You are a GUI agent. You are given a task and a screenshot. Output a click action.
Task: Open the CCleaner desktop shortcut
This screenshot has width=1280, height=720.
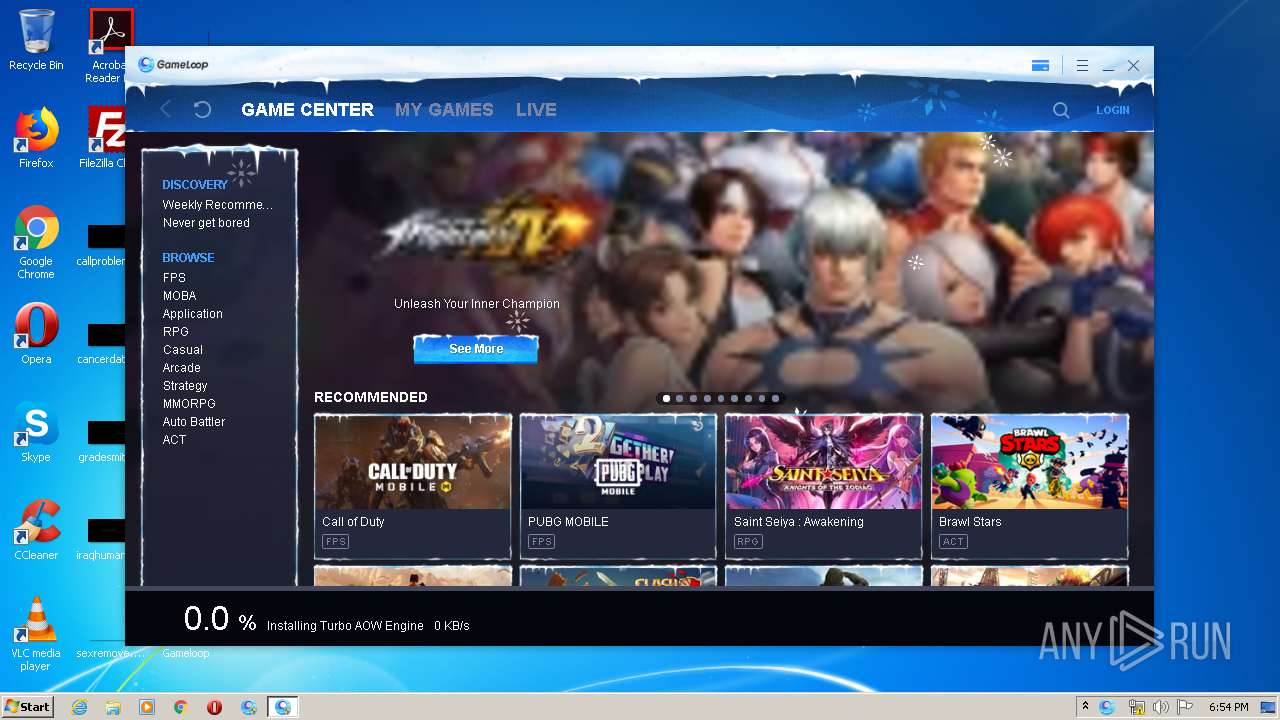tap(36, 530)
